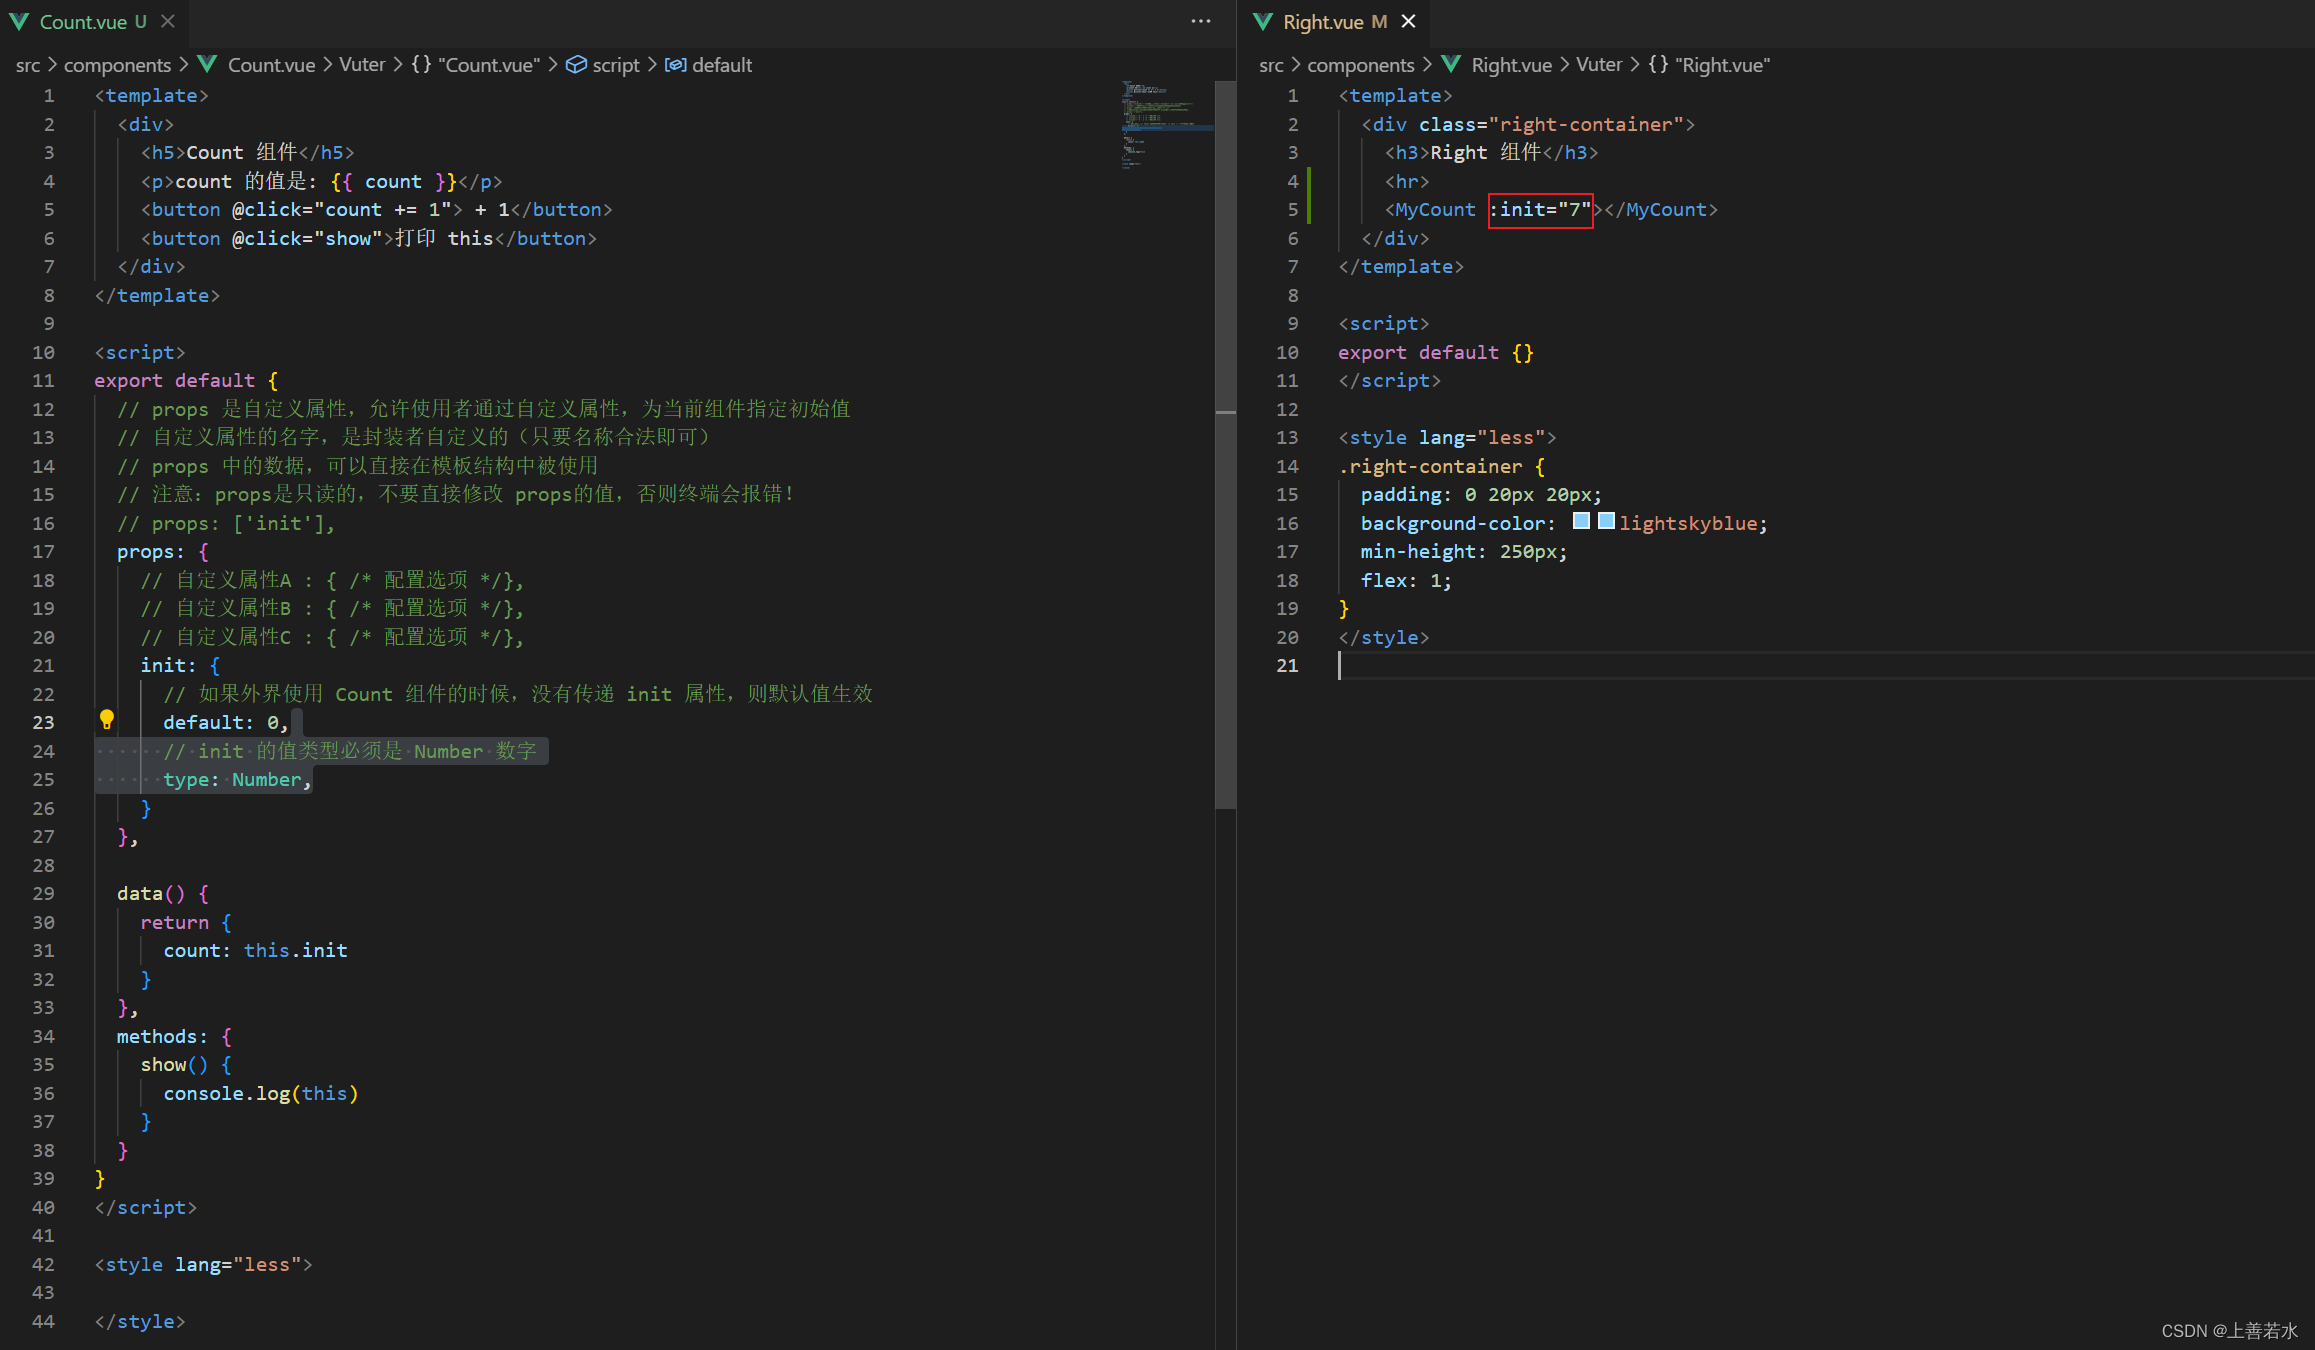Click "export default {}" in Right.vue

[1436, 352]
